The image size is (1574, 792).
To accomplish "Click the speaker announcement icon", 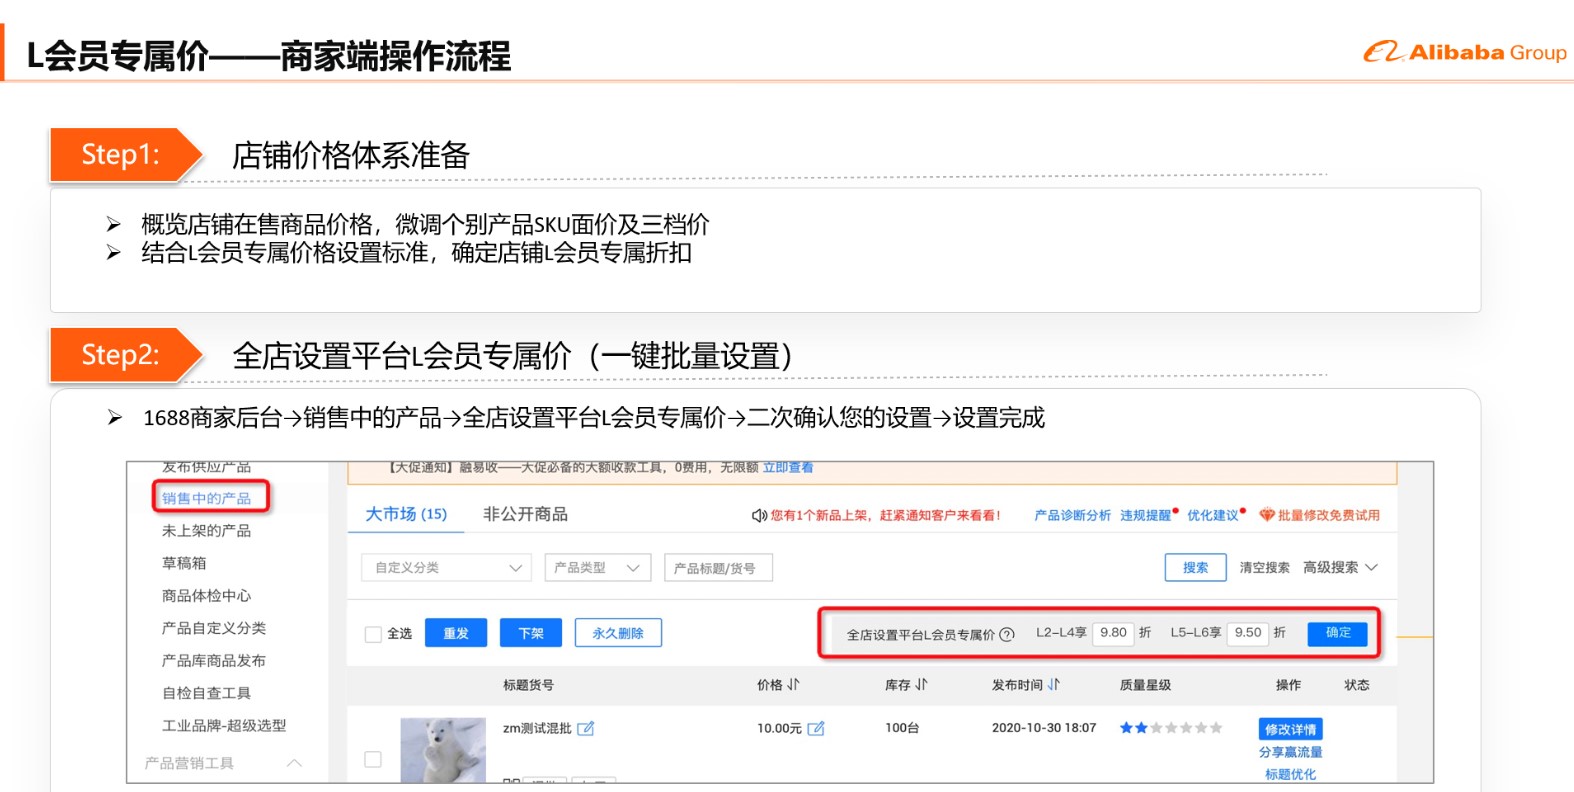I will (759, 516).
